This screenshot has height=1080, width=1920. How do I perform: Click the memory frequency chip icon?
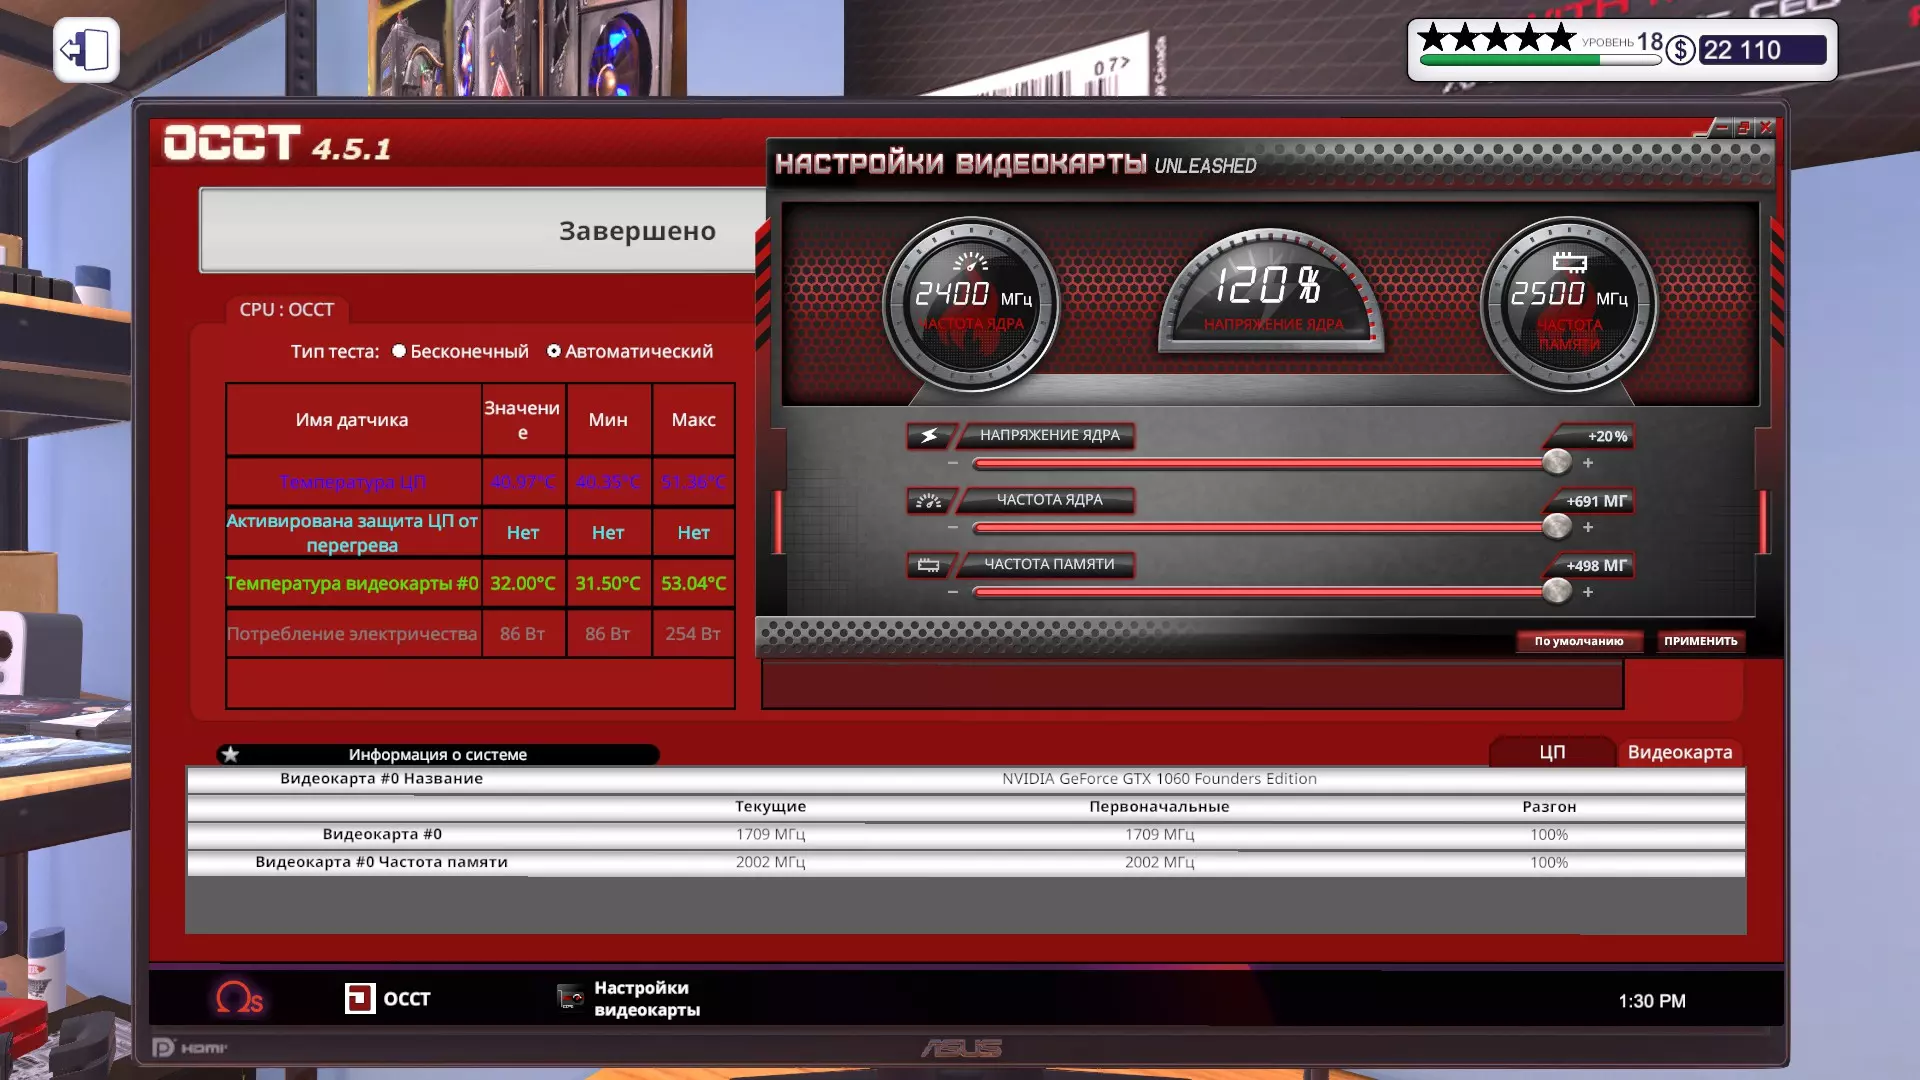(x=929, y=565)
